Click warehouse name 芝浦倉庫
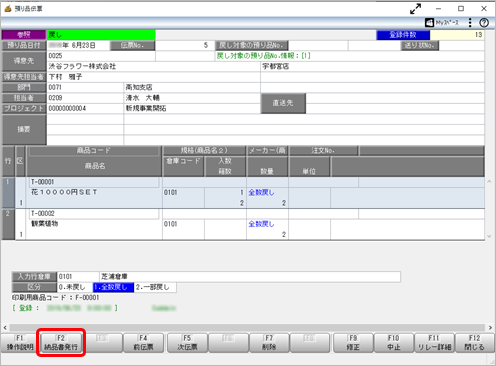Image resolution: width=496 pixels, height=366 pixels. click(x=114, y=277)
